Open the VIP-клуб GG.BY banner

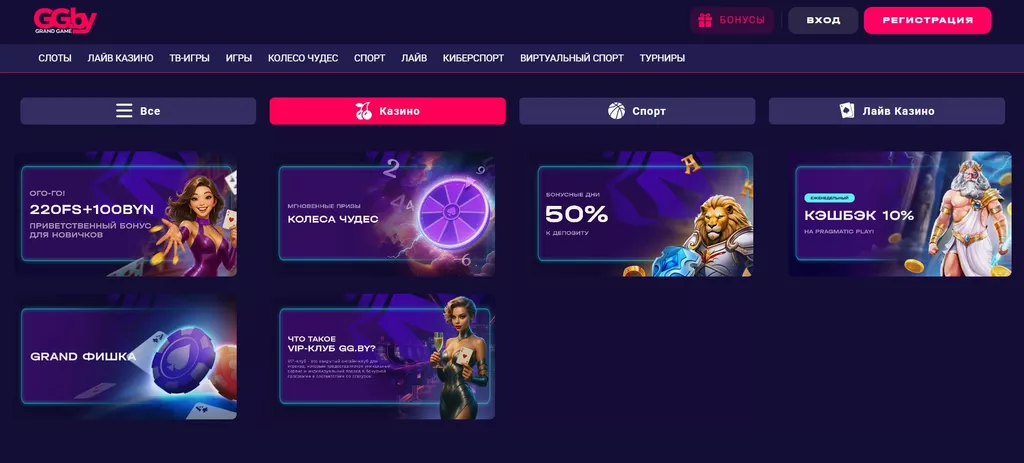[x=384, y=357]
